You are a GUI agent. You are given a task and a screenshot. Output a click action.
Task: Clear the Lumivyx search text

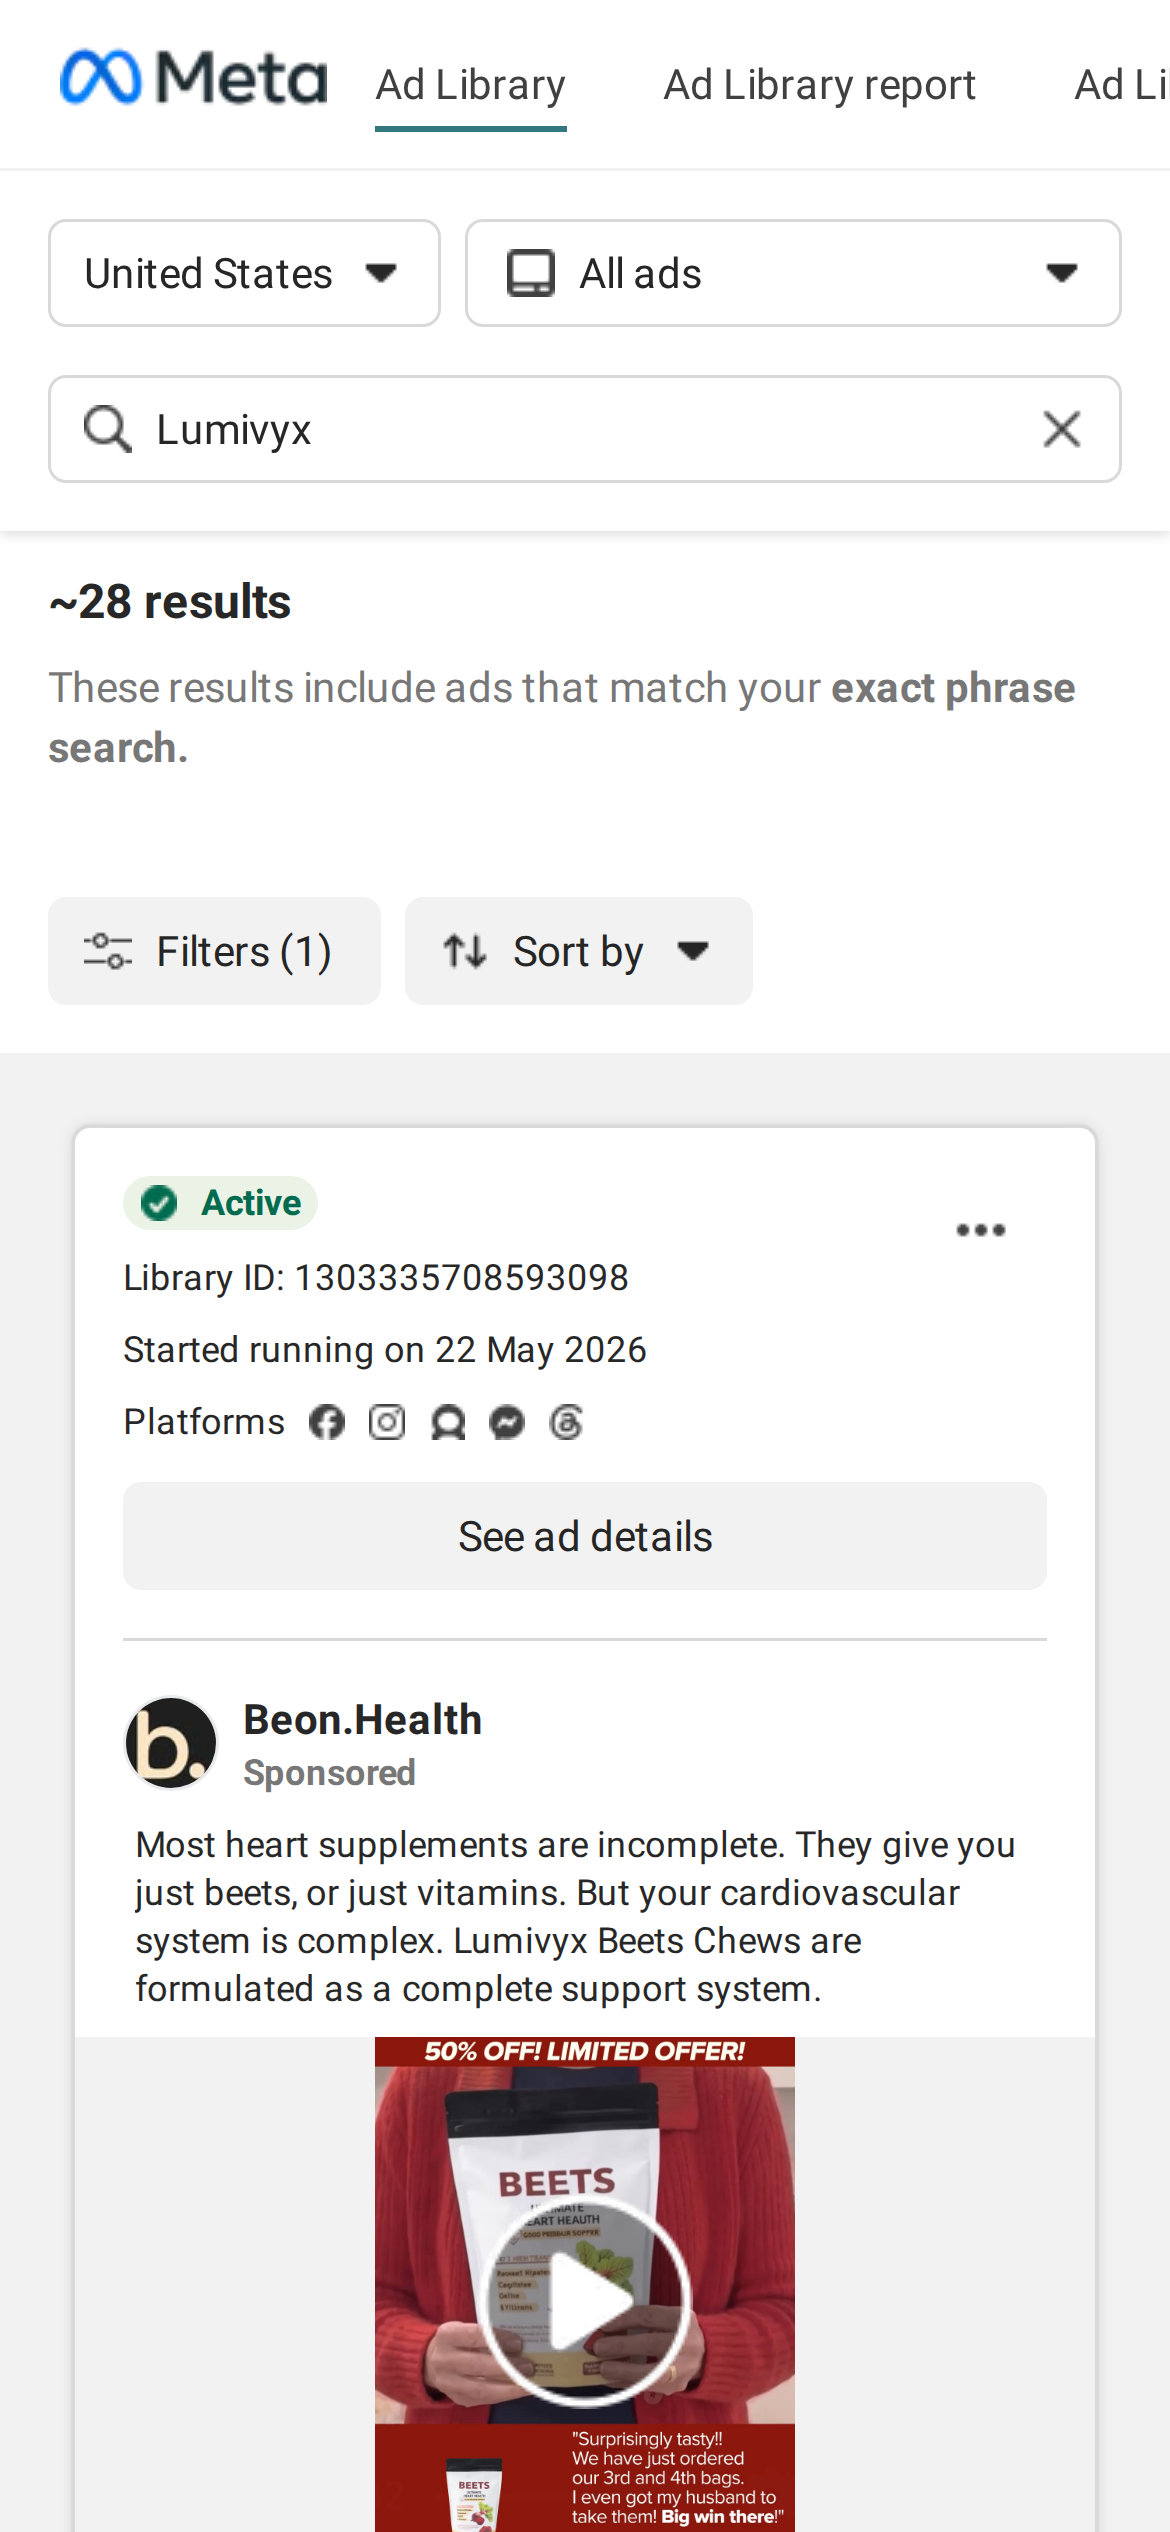(x=1062, y=429)
